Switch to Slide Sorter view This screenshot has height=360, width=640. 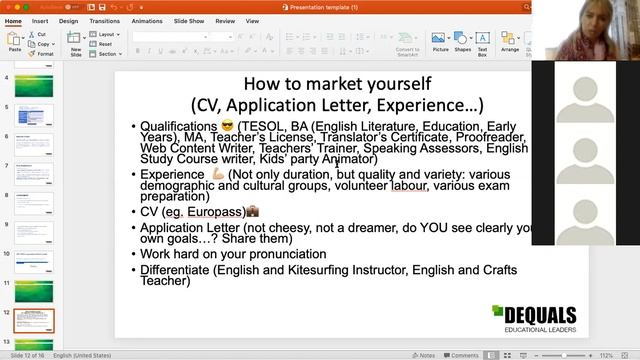click(507, 356)
